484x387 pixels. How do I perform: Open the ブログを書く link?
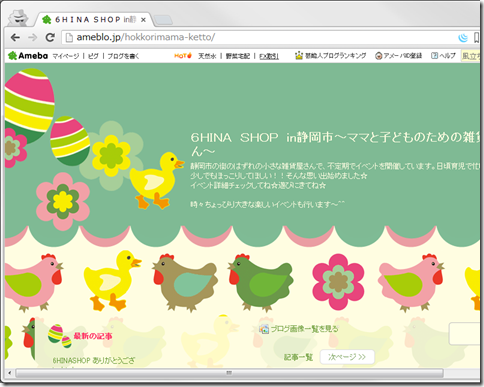[x=123, y=56]
